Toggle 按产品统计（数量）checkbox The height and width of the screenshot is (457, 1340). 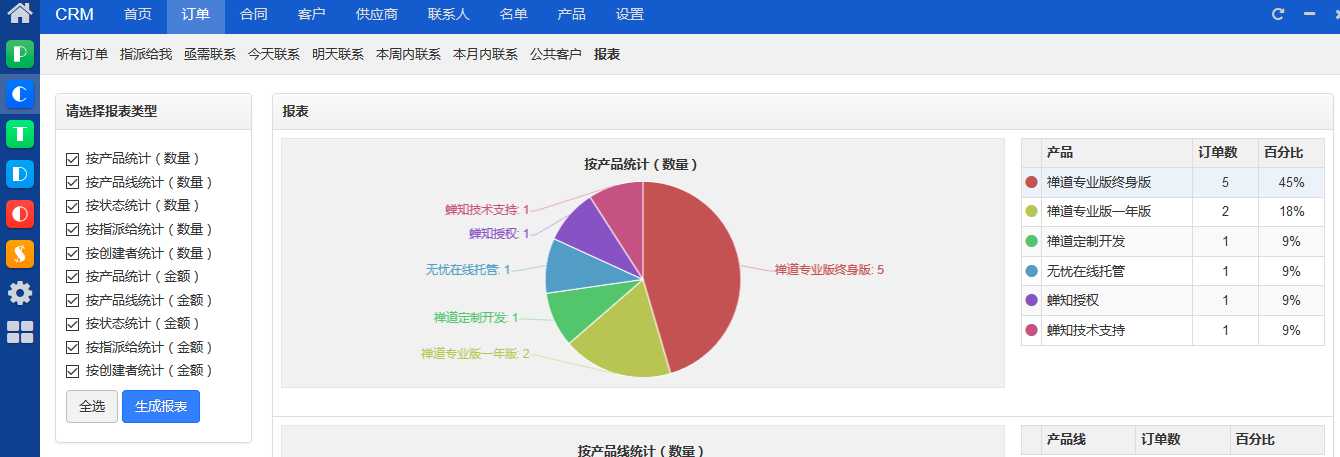pyautogui.click(x=72, y=159)
